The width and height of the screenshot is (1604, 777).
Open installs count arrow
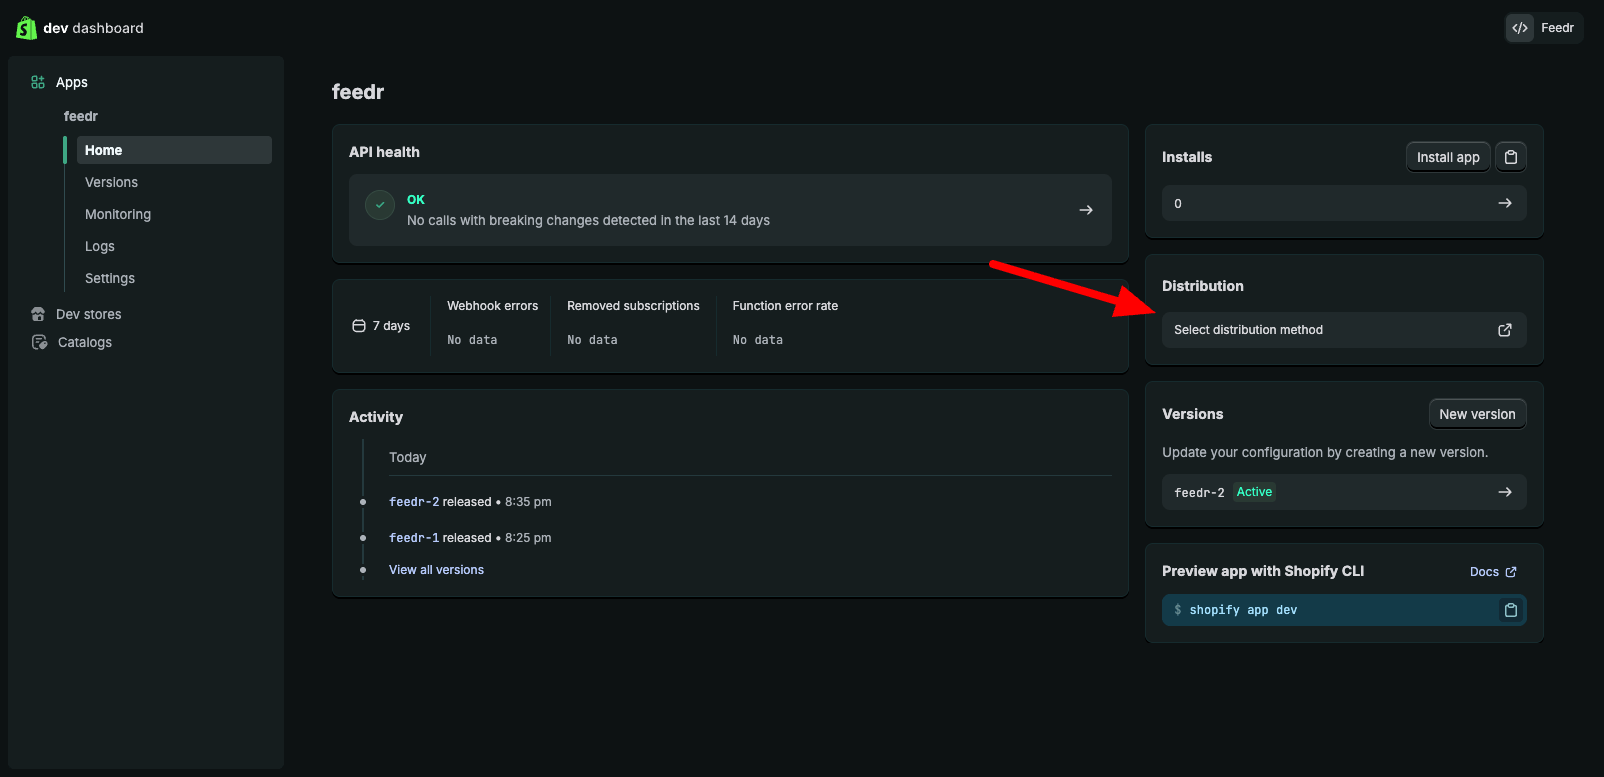tap(1504, 203)
